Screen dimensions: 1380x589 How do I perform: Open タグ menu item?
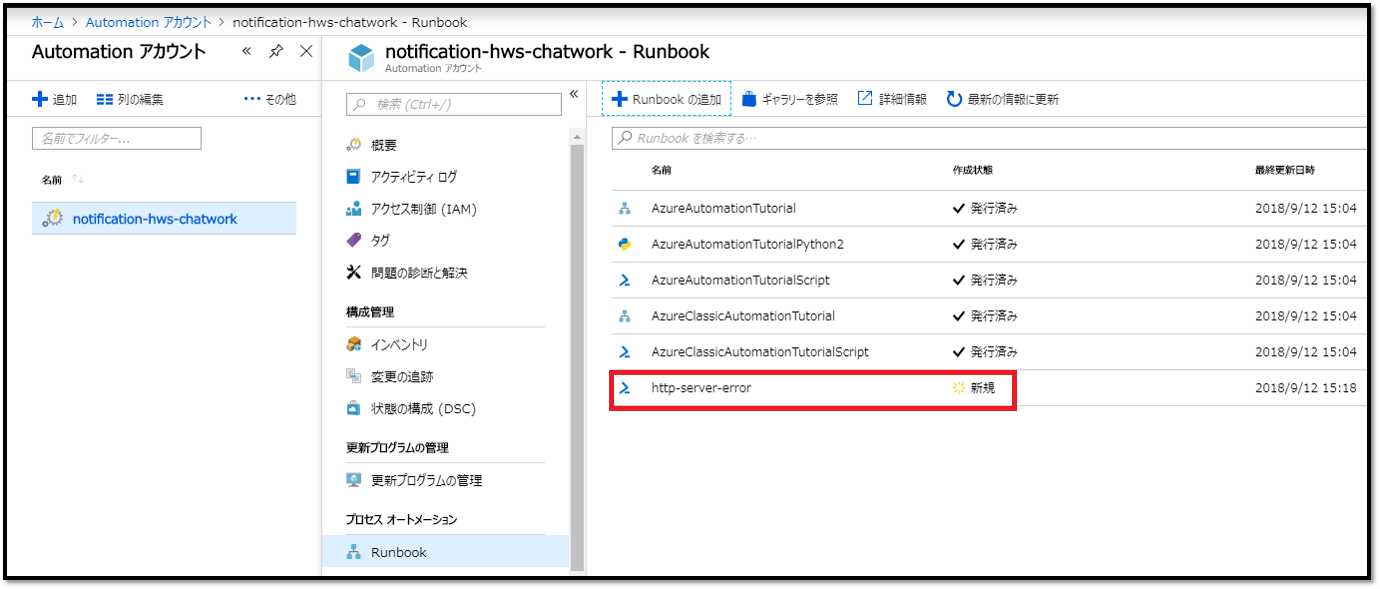tap(381, 241)
